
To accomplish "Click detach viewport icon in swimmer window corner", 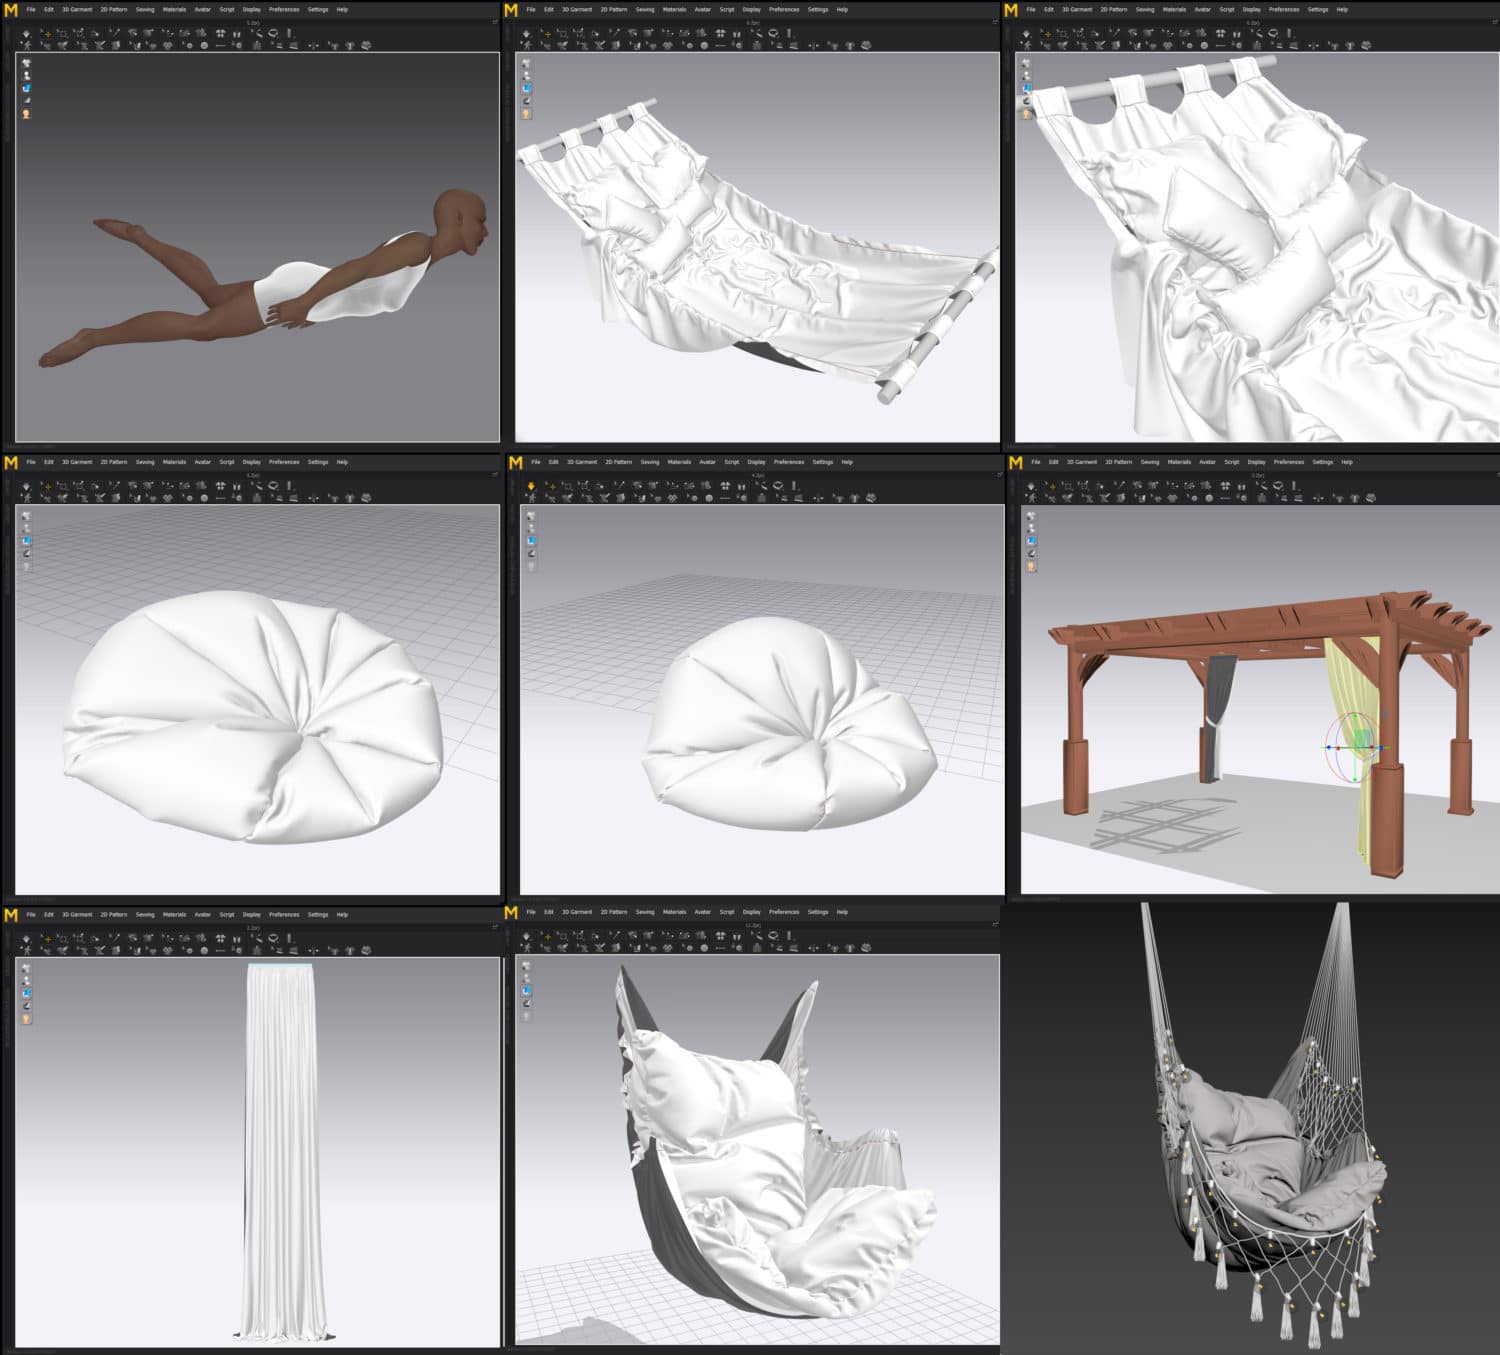I will [495, 21].
